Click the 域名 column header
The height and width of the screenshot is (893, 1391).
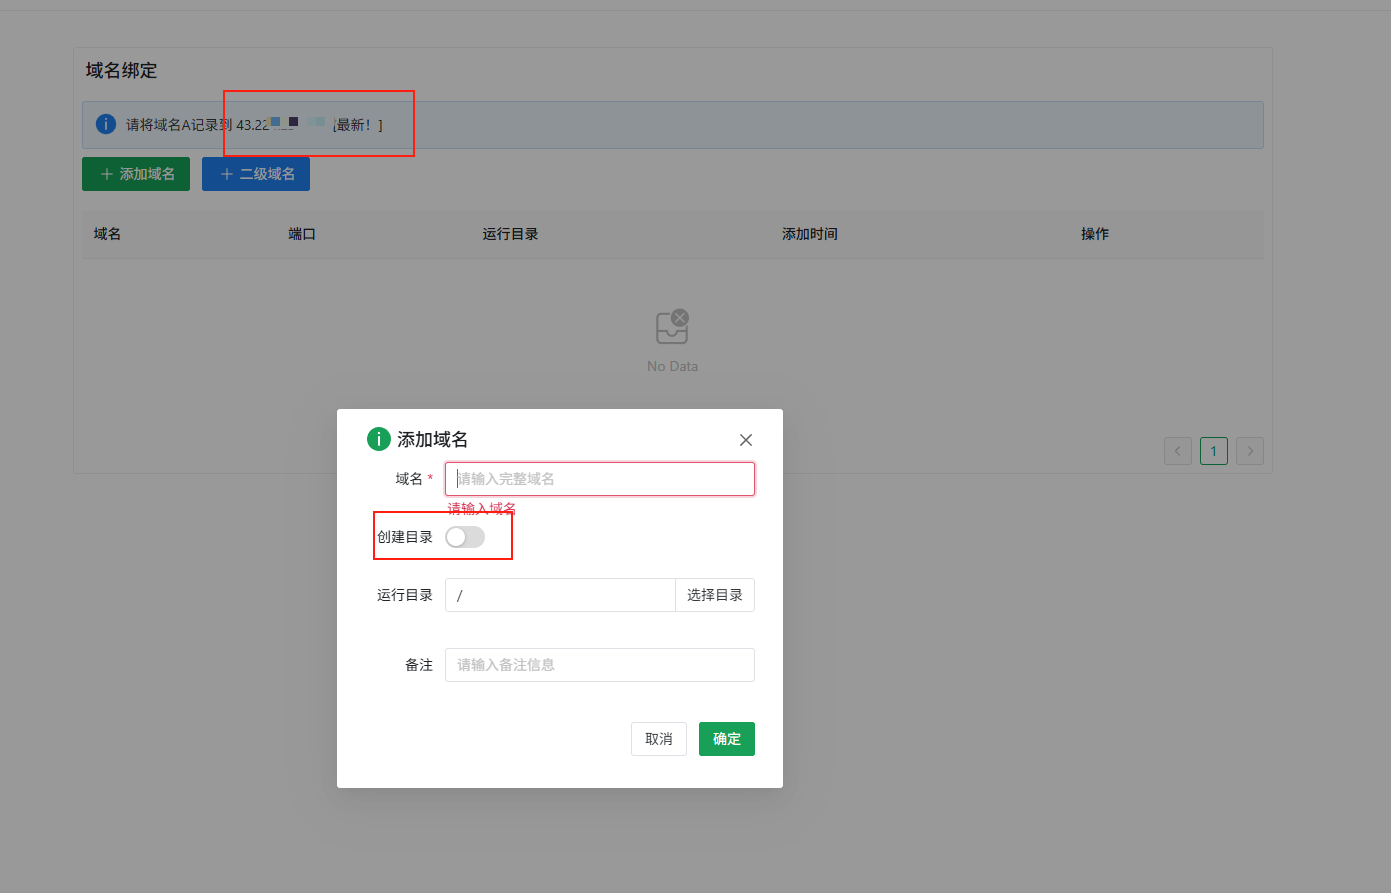coord(107,234)
